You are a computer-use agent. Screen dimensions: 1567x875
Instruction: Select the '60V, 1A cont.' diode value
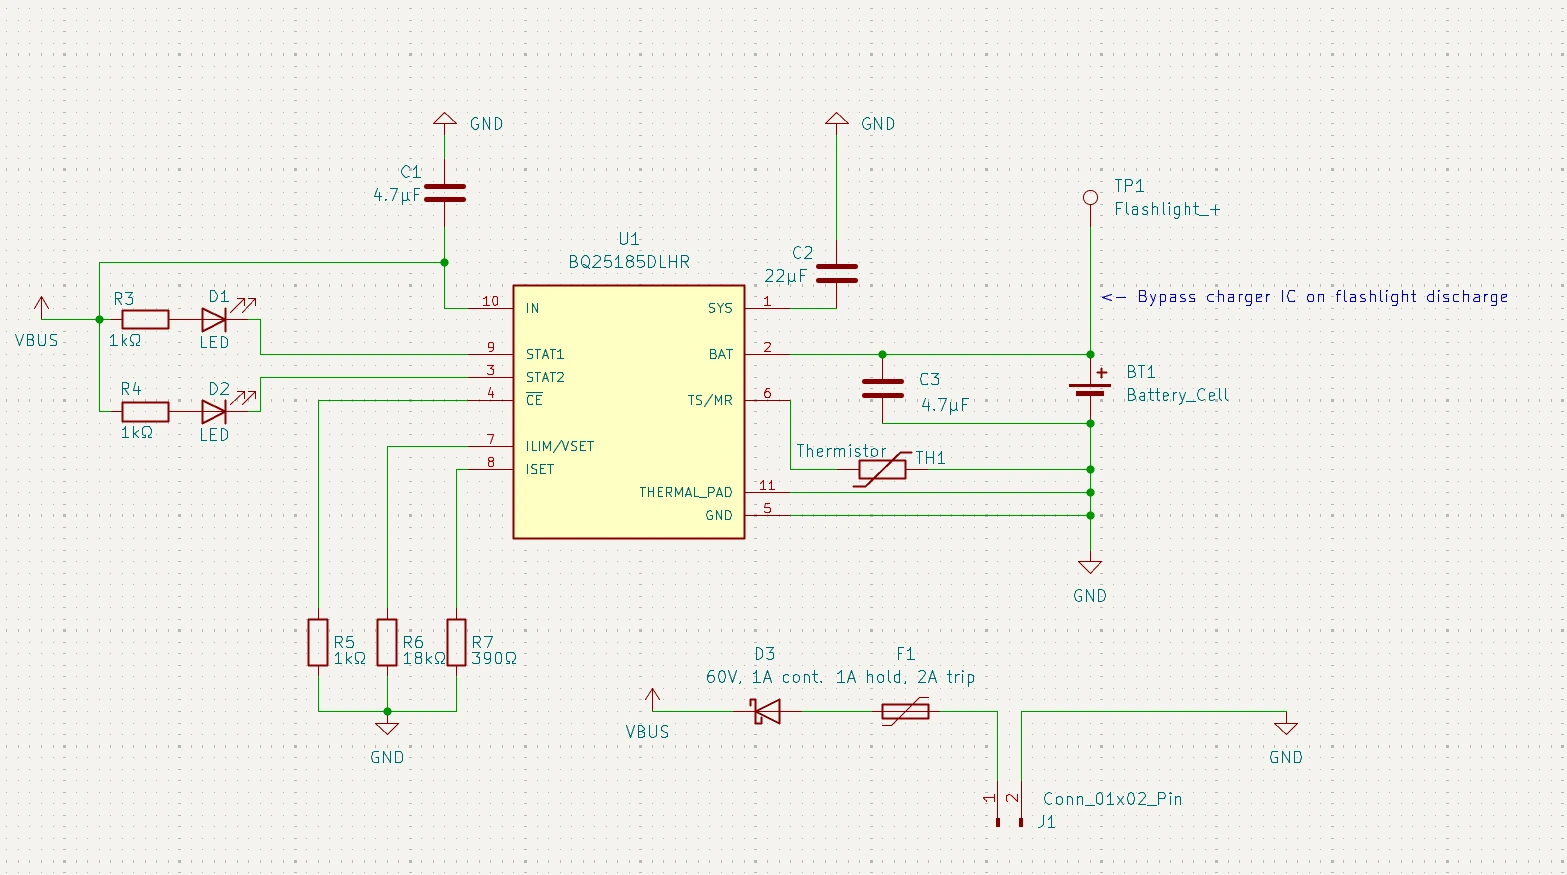[x=765, y=677]
